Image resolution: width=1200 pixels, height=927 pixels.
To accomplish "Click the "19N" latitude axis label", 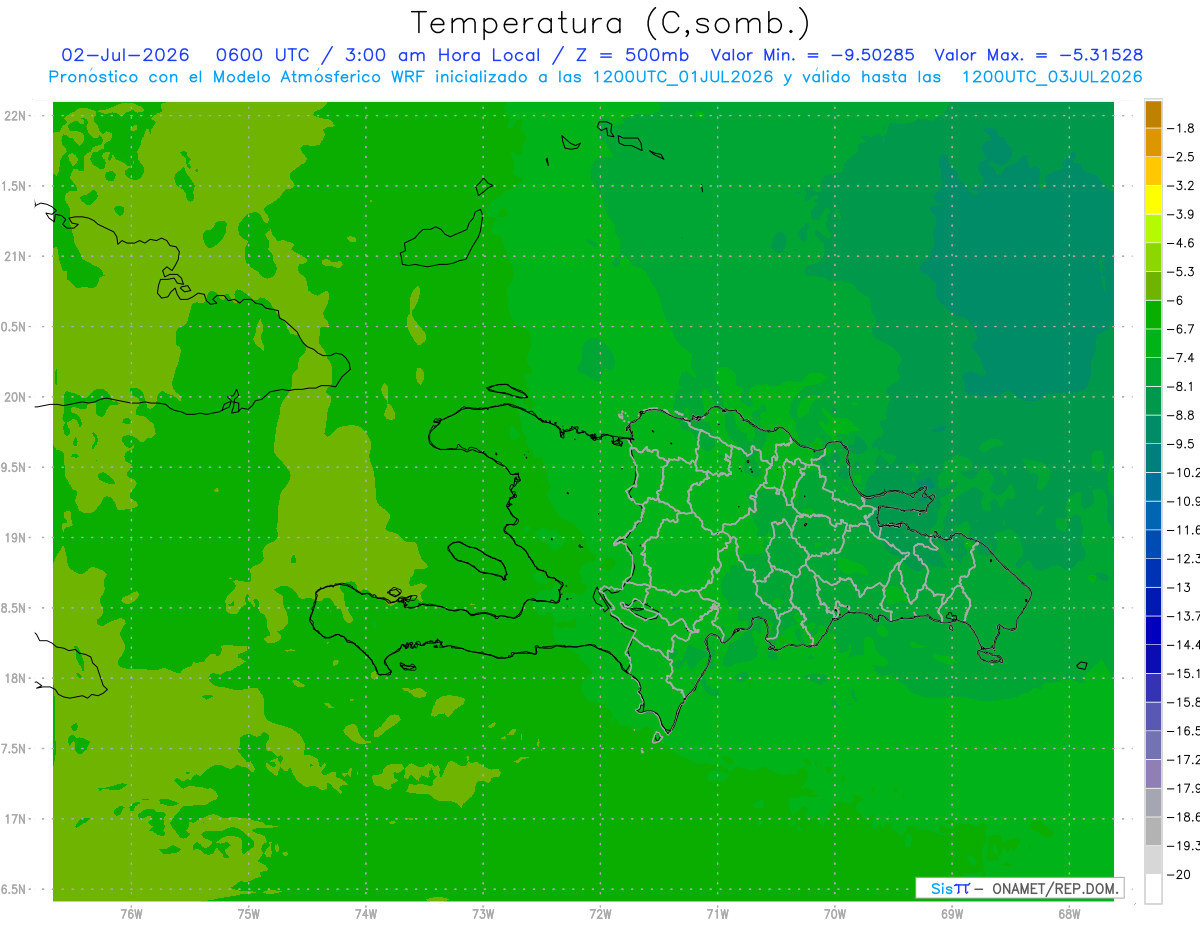I will point(16,538).
